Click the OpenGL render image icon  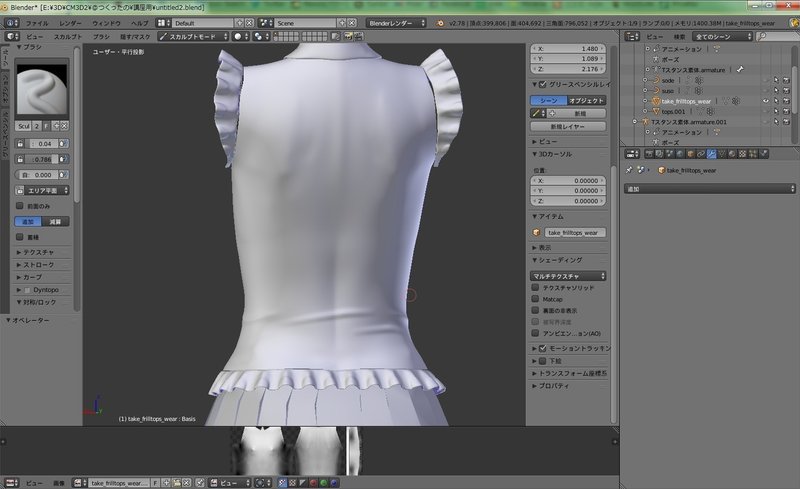(348, 36)
